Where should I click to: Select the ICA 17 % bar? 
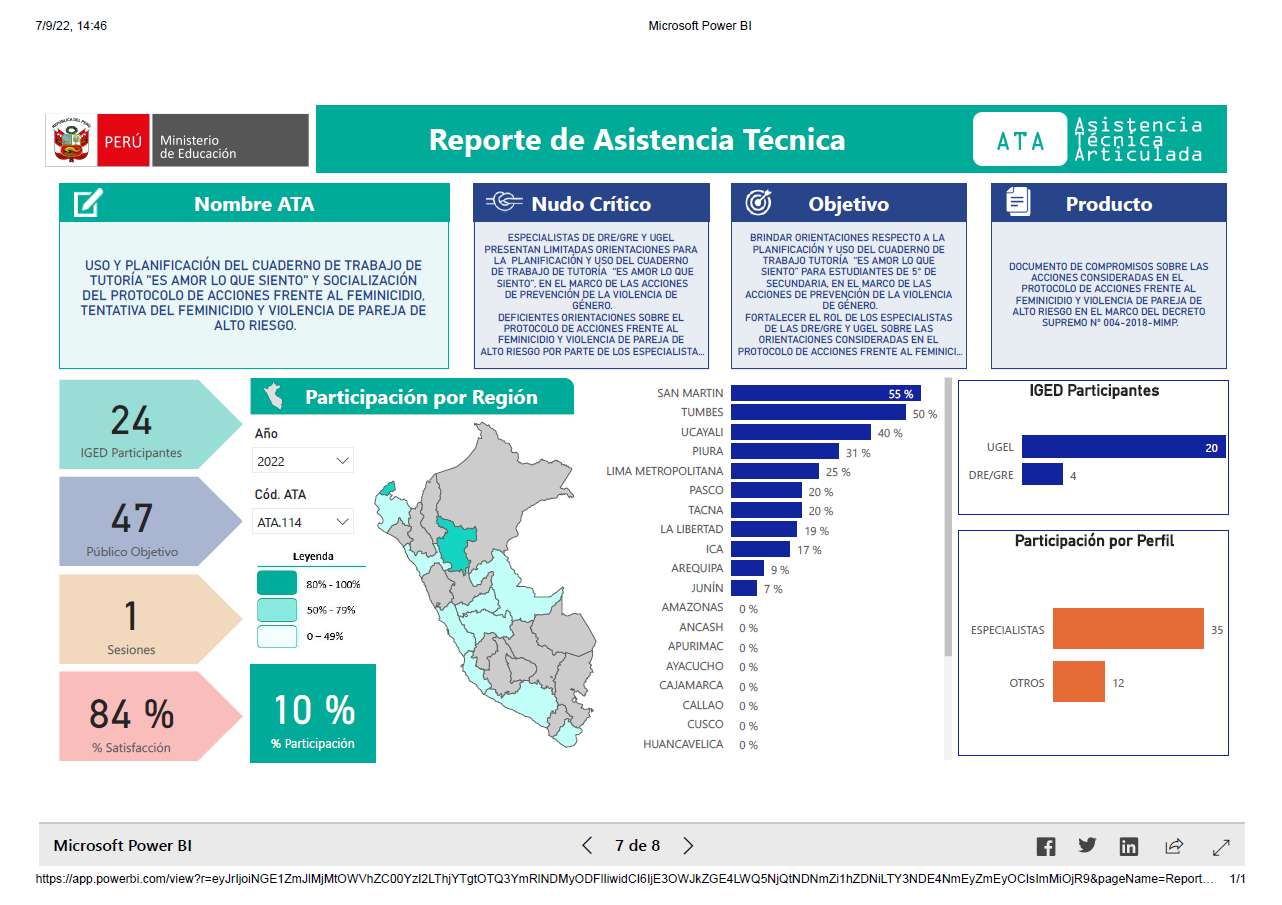tap(761, 549)
